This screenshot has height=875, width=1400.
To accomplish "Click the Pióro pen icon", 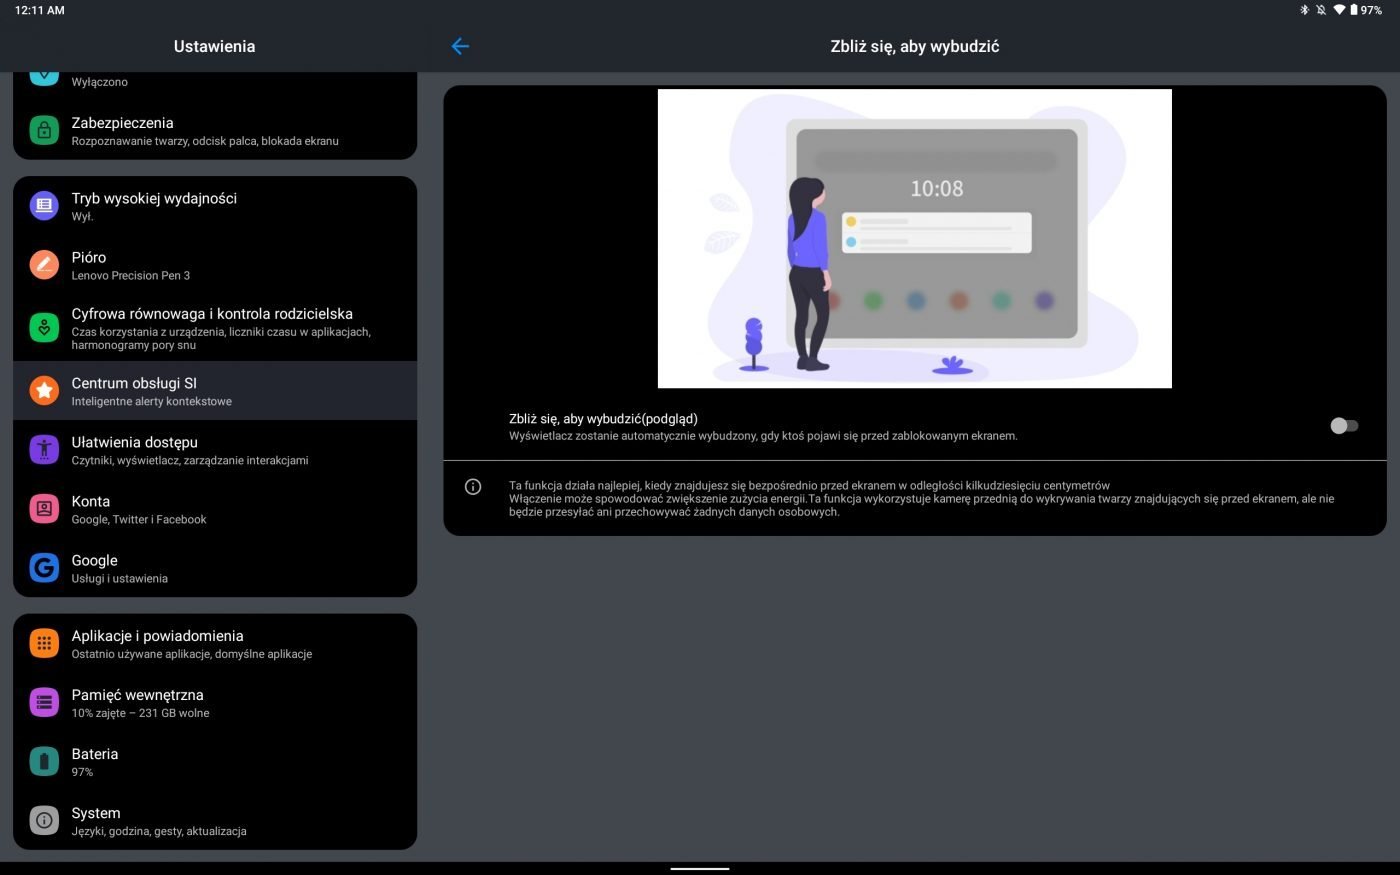I will pyautogui.click(x=44, y=265).
